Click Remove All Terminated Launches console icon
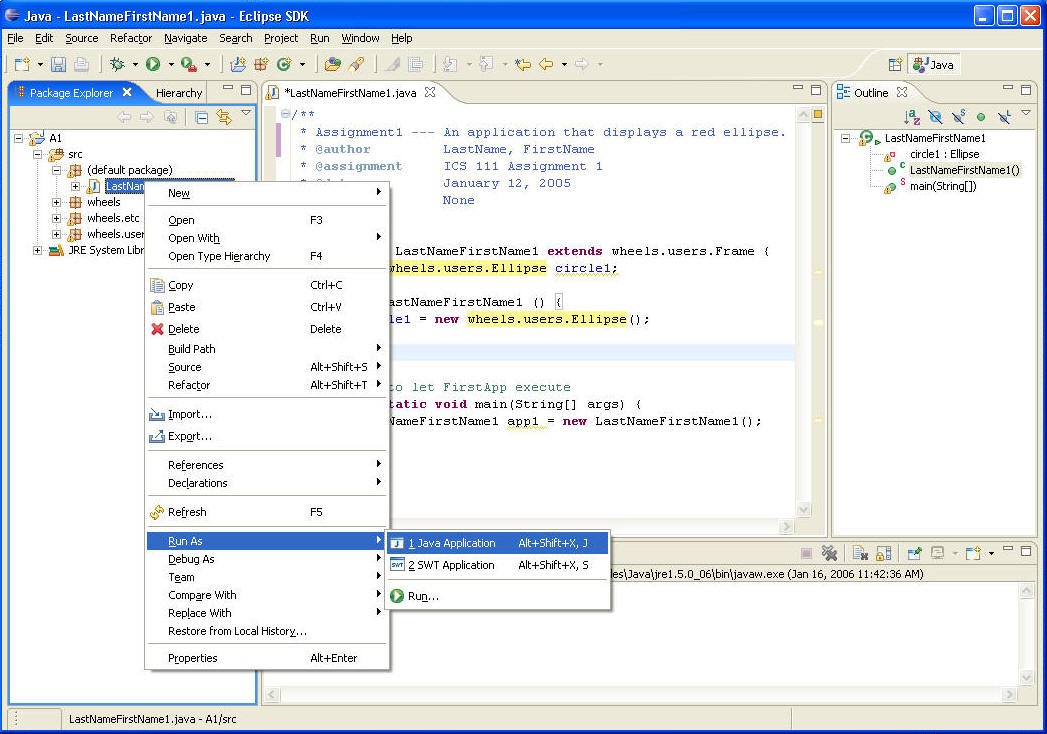Viewport: 1047px width, 734px height. [829, 553]
